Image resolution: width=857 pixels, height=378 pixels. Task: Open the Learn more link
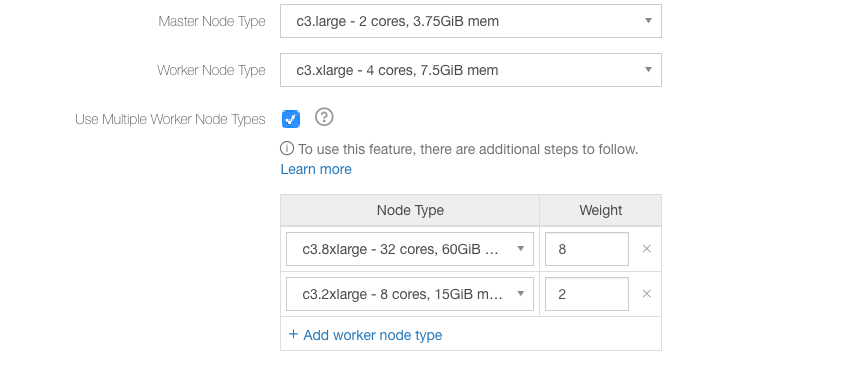(316, 169)
